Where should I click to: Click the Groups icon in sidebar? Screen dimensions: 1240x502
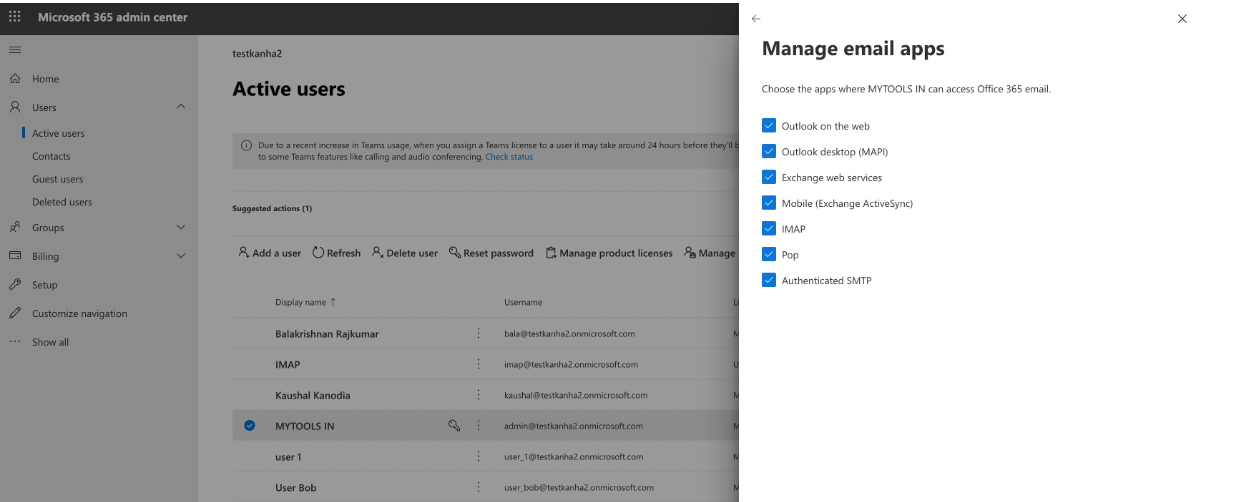[15, 227]
